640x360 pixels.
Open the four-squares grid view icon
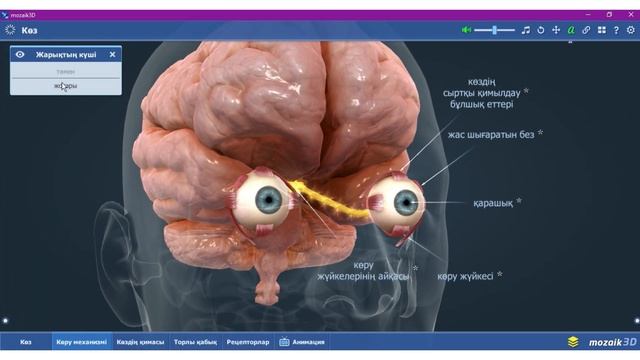tap(602, 30)
